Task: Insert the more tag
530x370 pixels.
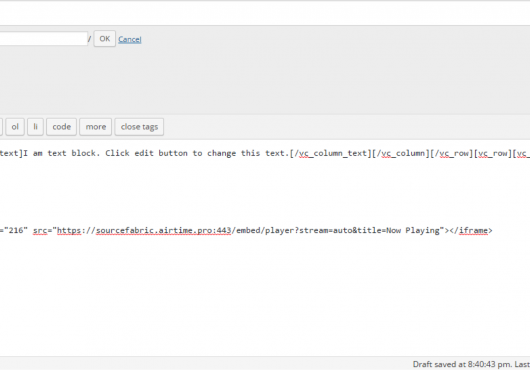Action: pos(96,127)
